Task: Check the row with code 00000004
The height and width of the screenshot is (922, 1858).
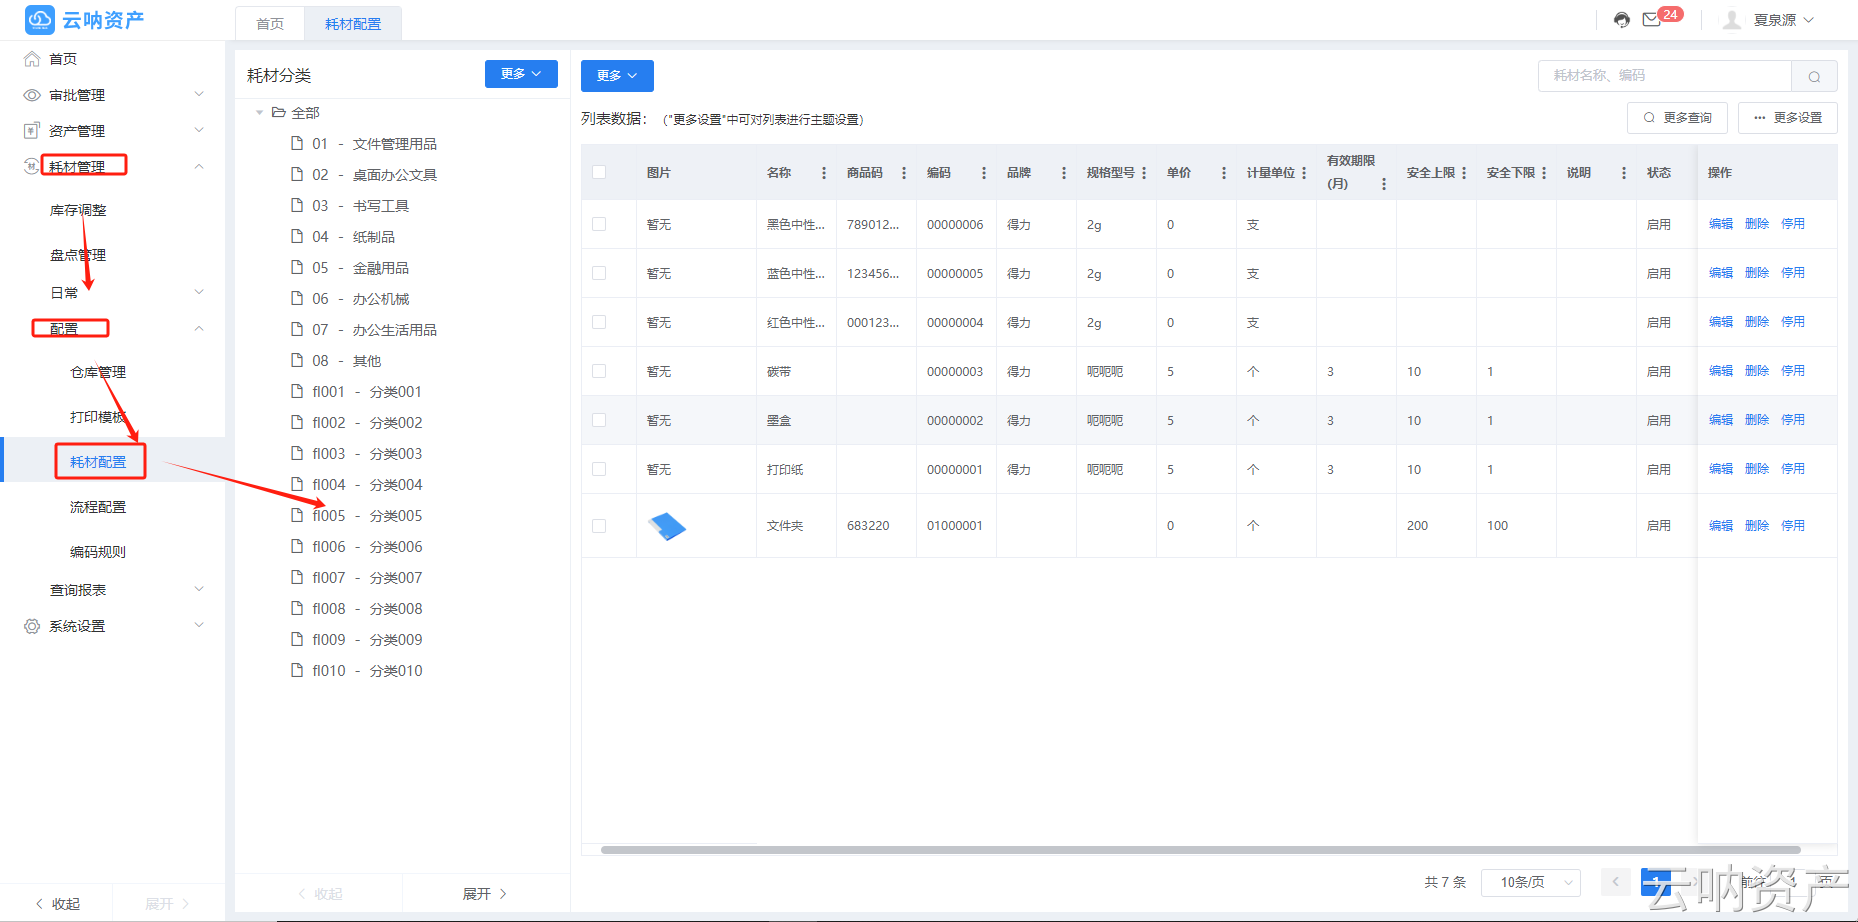Action: pyautogui.click(x=599, y=322)
